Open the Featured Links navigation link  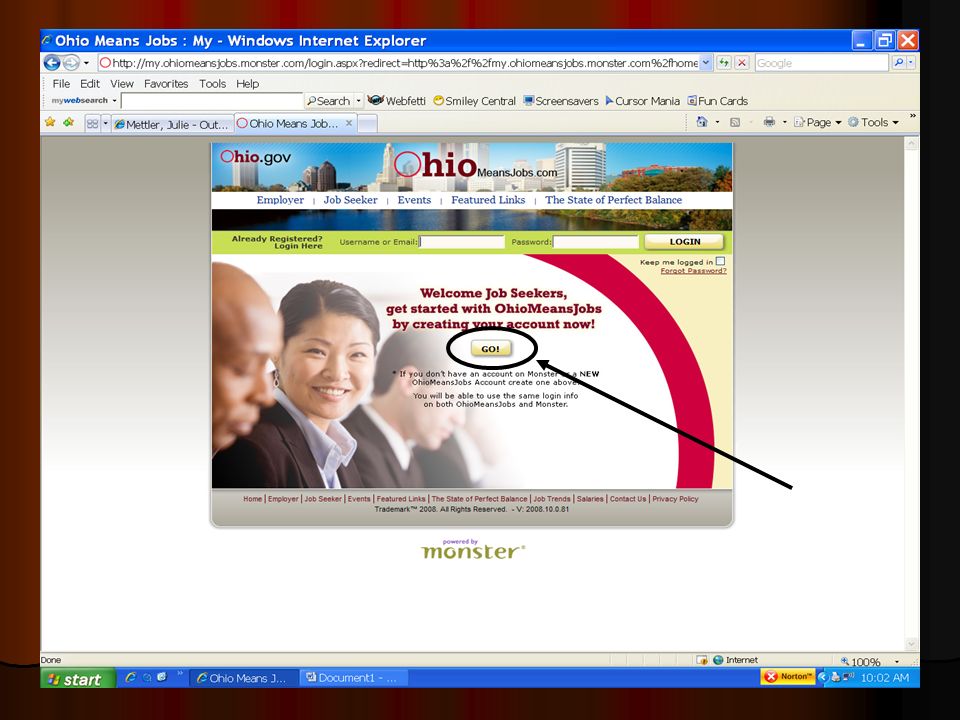coord(488,200)
